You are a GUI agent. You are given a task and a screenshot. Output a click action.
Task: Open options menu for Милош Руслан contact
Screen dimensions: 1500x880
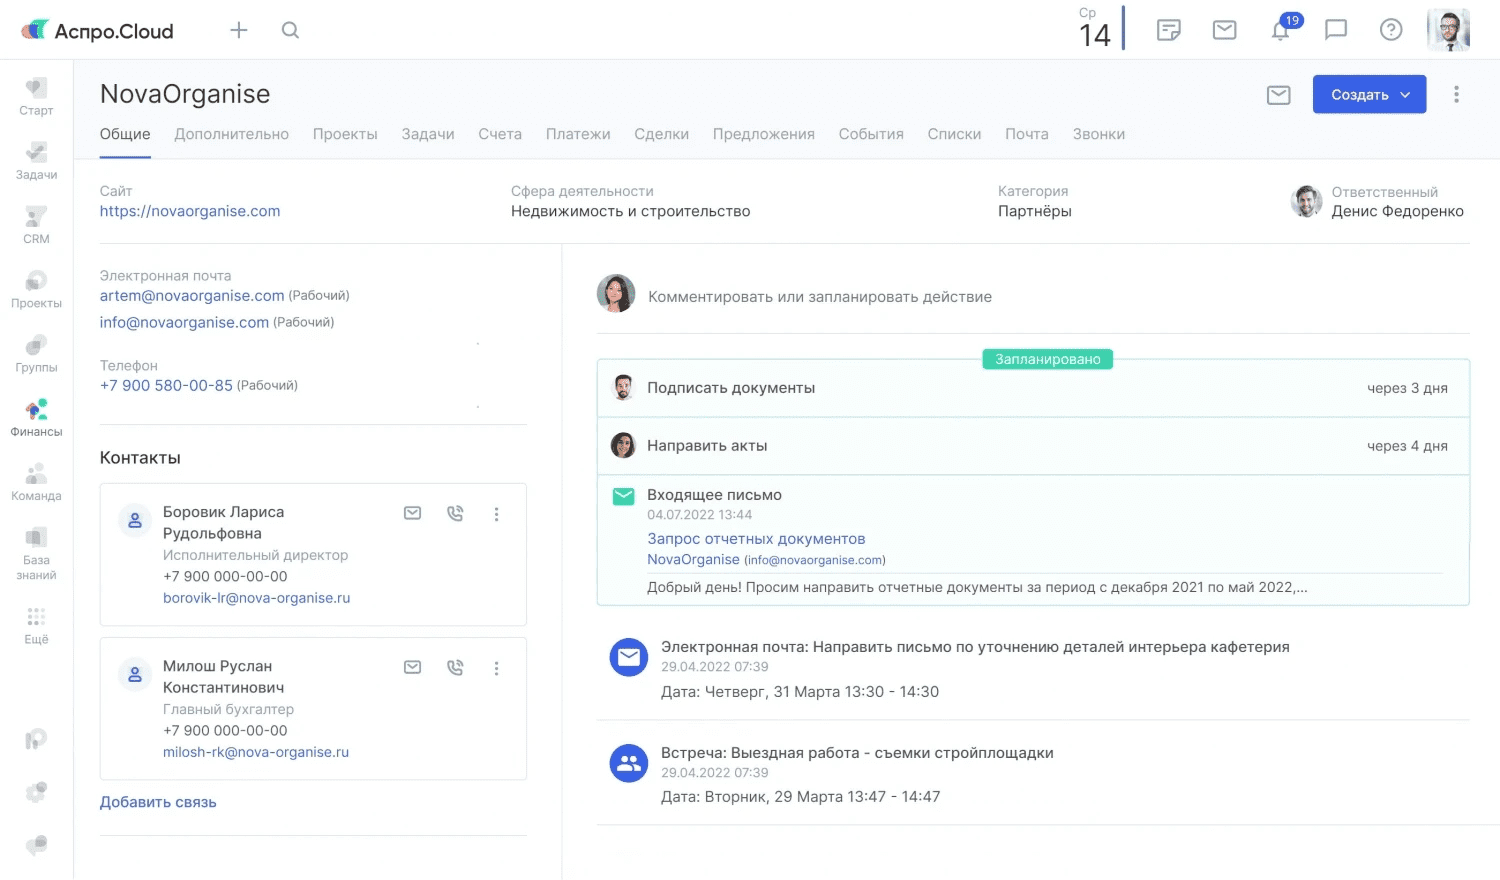[x=496, y=668]
